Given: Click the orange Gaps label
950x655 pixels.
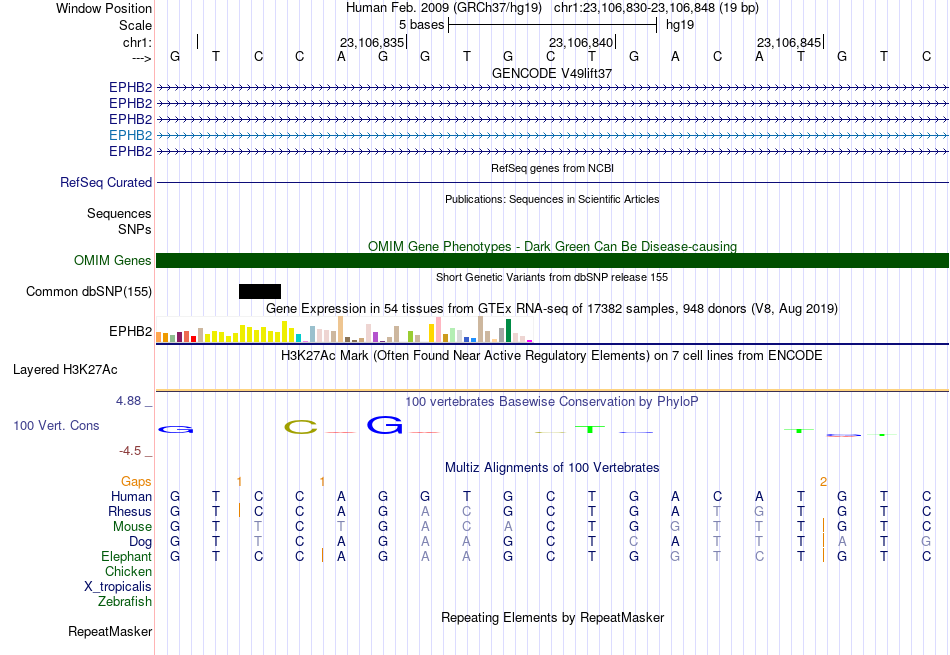Looking at the screenshot, I should pos(136,481).
